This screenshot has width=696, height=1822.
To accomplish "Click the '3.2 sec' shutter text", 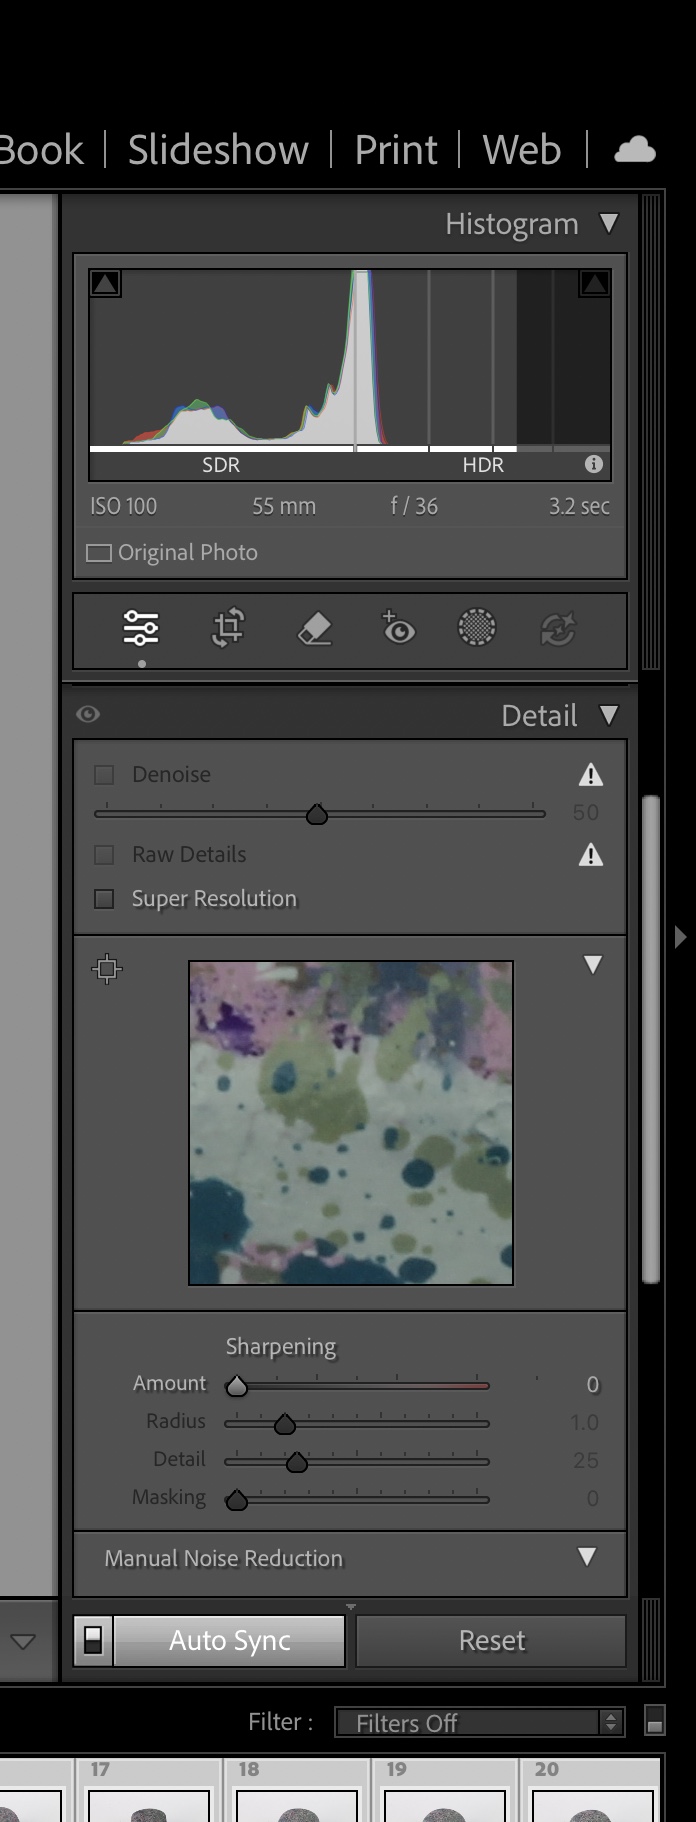I will (x=579, y=506).
